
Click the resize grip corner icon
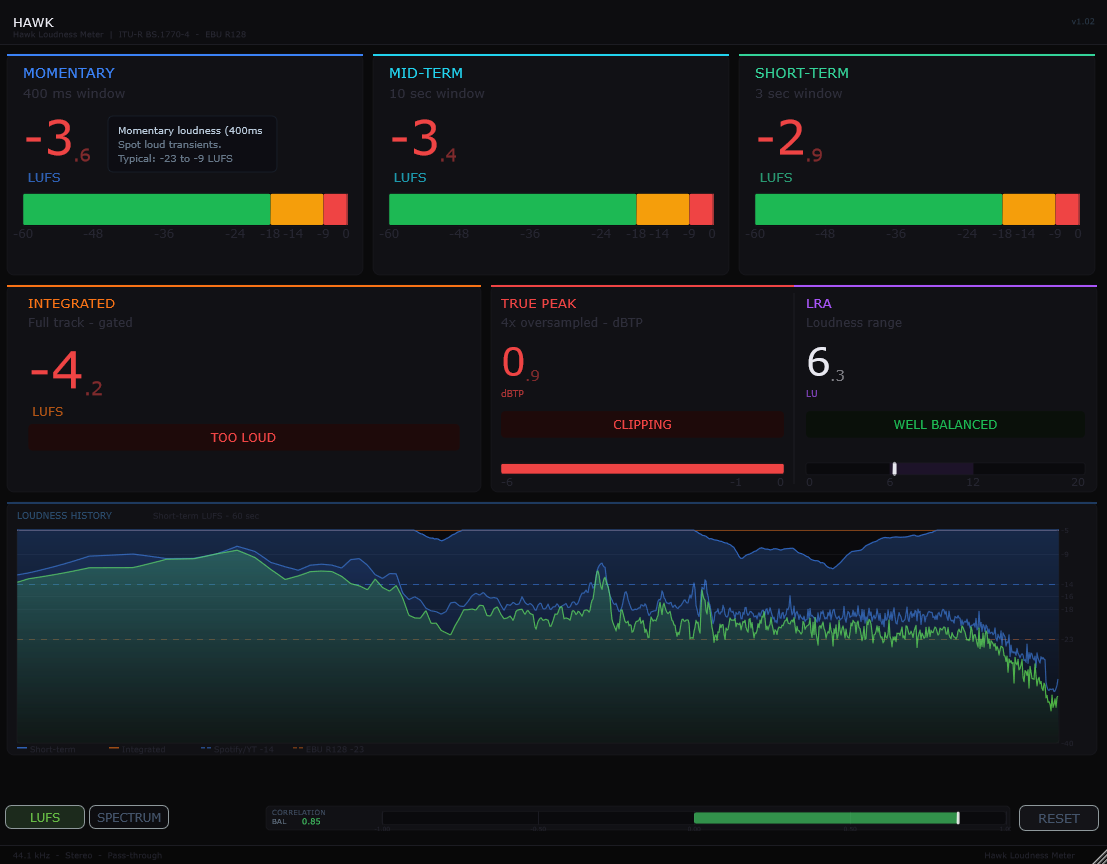pos(1098,856)
